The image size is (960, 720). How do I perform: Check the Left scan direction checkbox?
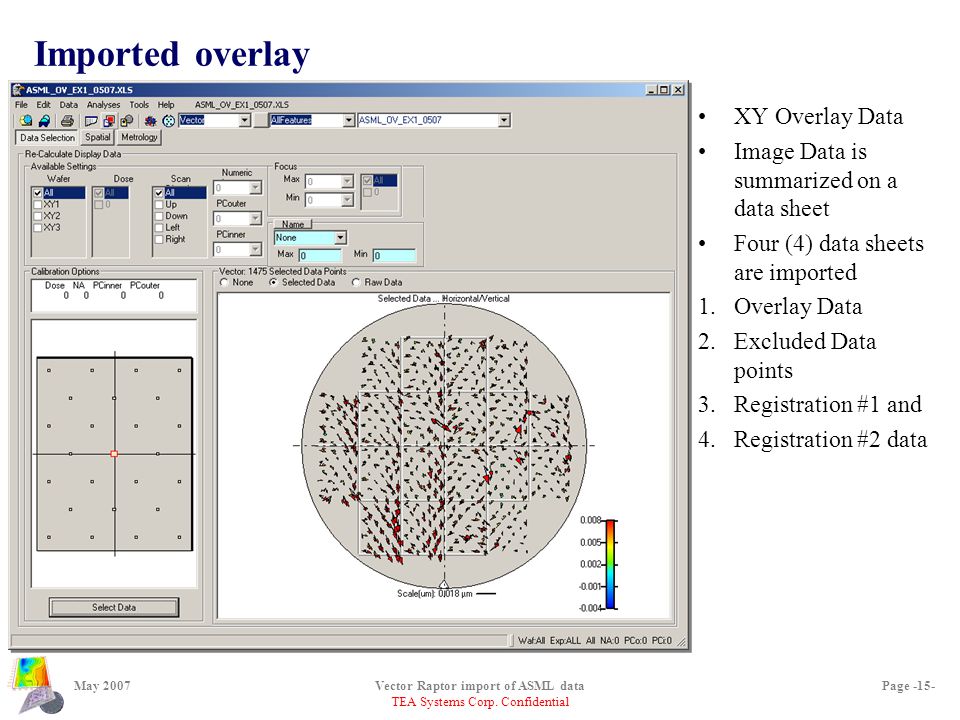pos(159,228)
